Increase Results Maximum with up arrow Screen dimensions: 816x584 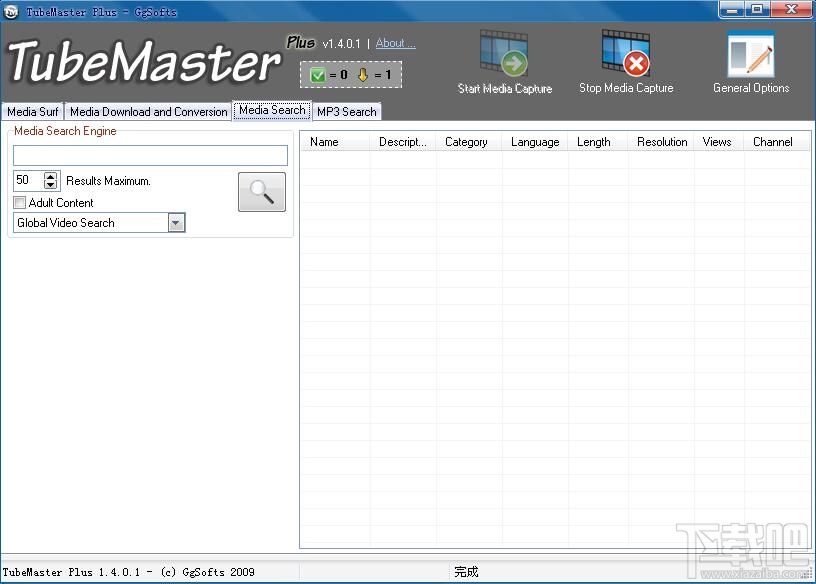point(50,176)
